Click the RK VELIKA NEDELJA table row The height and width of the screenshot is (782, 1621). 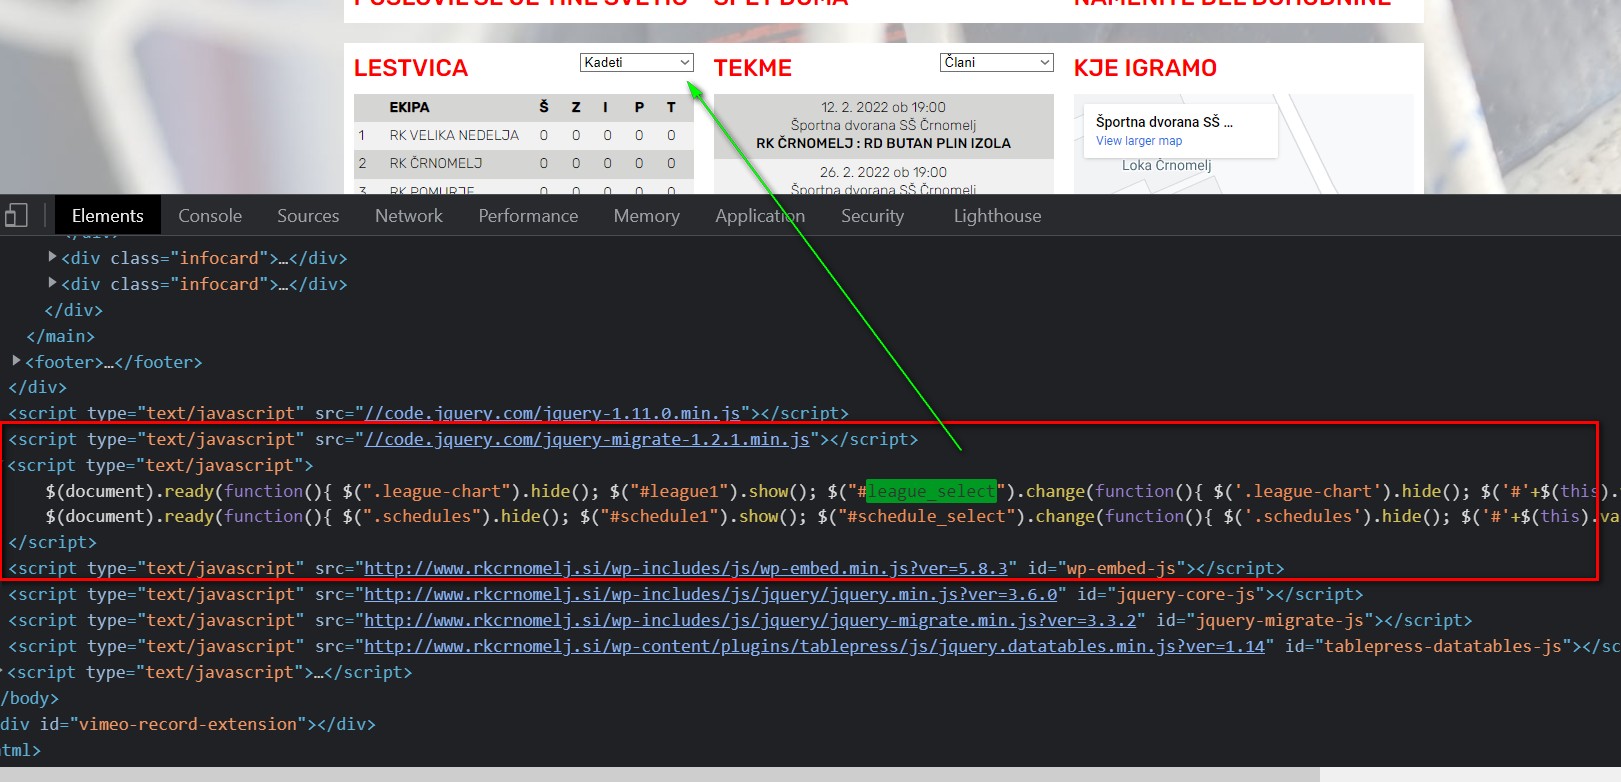pos(523,135)
